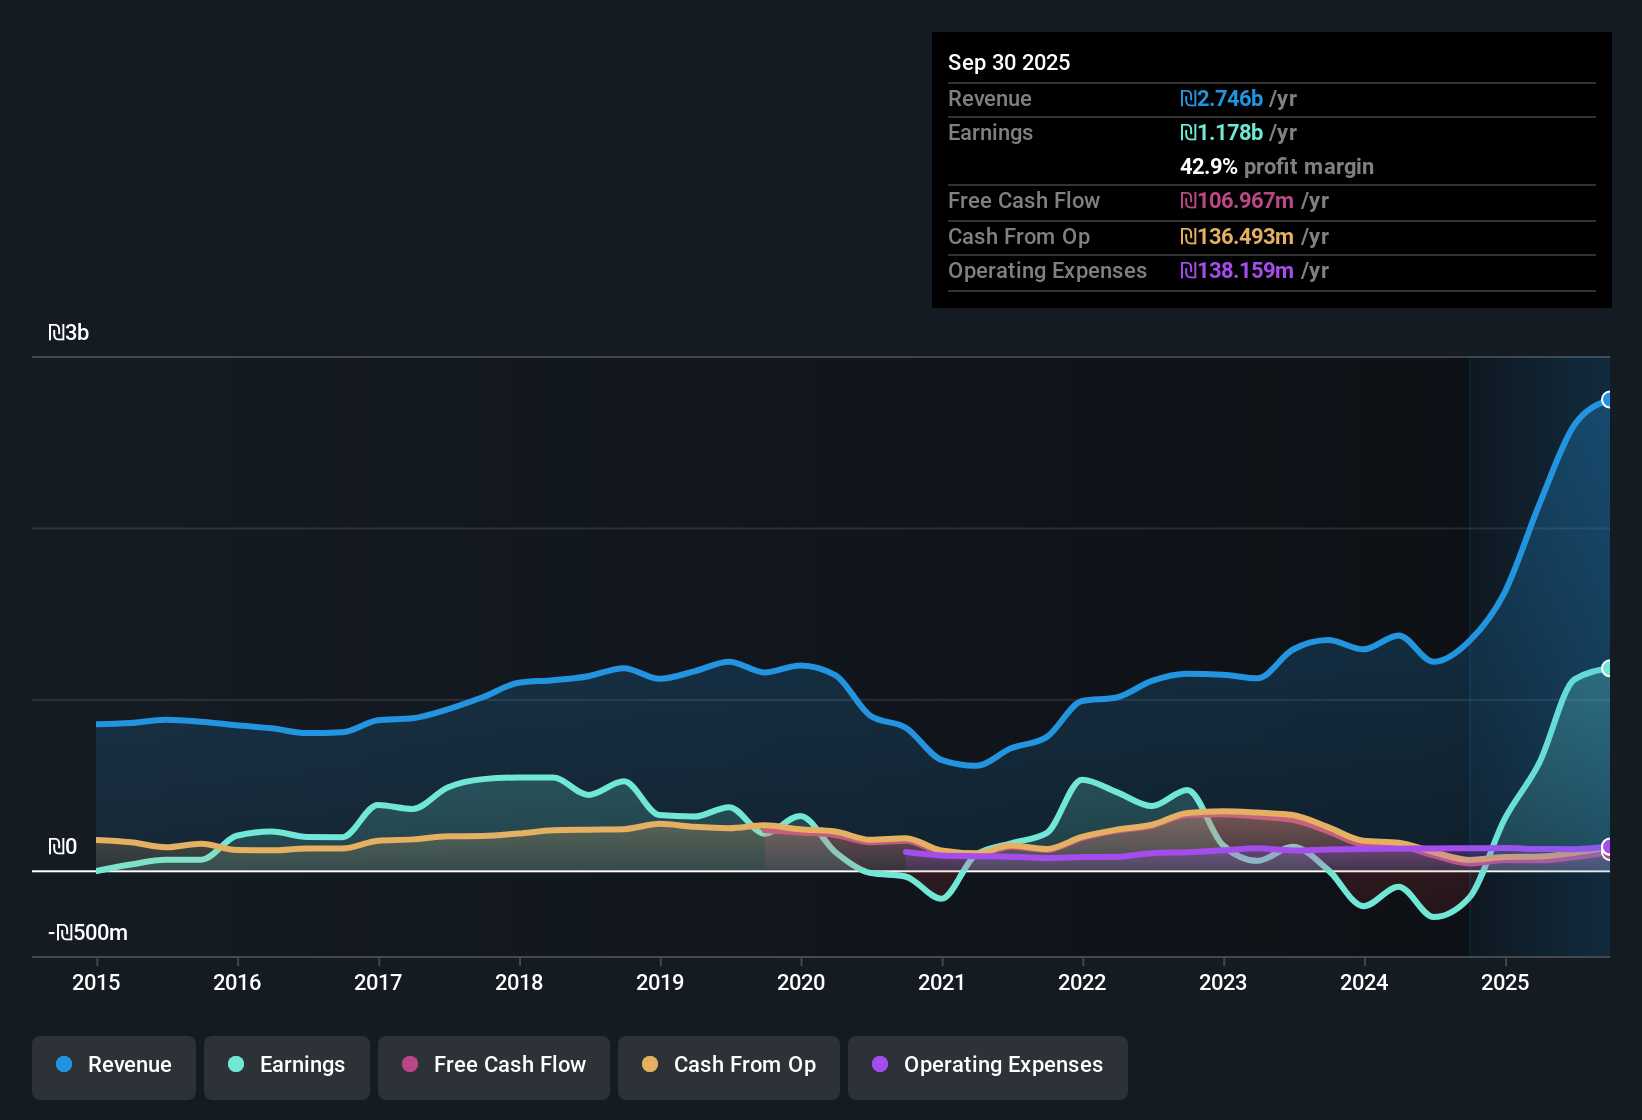
Task: Expand the Cash From Op legend entry
Action: [x=728, y=1065]
